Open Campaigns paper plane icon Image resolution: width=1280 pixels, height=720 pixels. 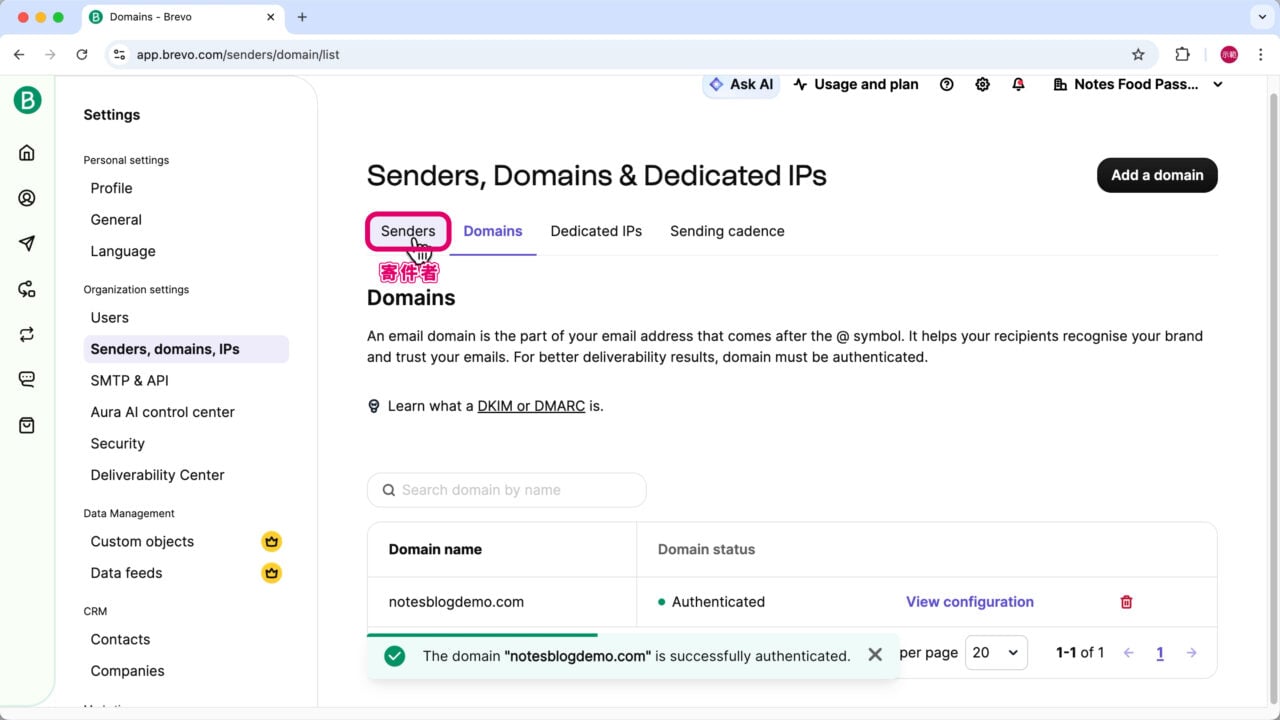(x=27, y=244)
